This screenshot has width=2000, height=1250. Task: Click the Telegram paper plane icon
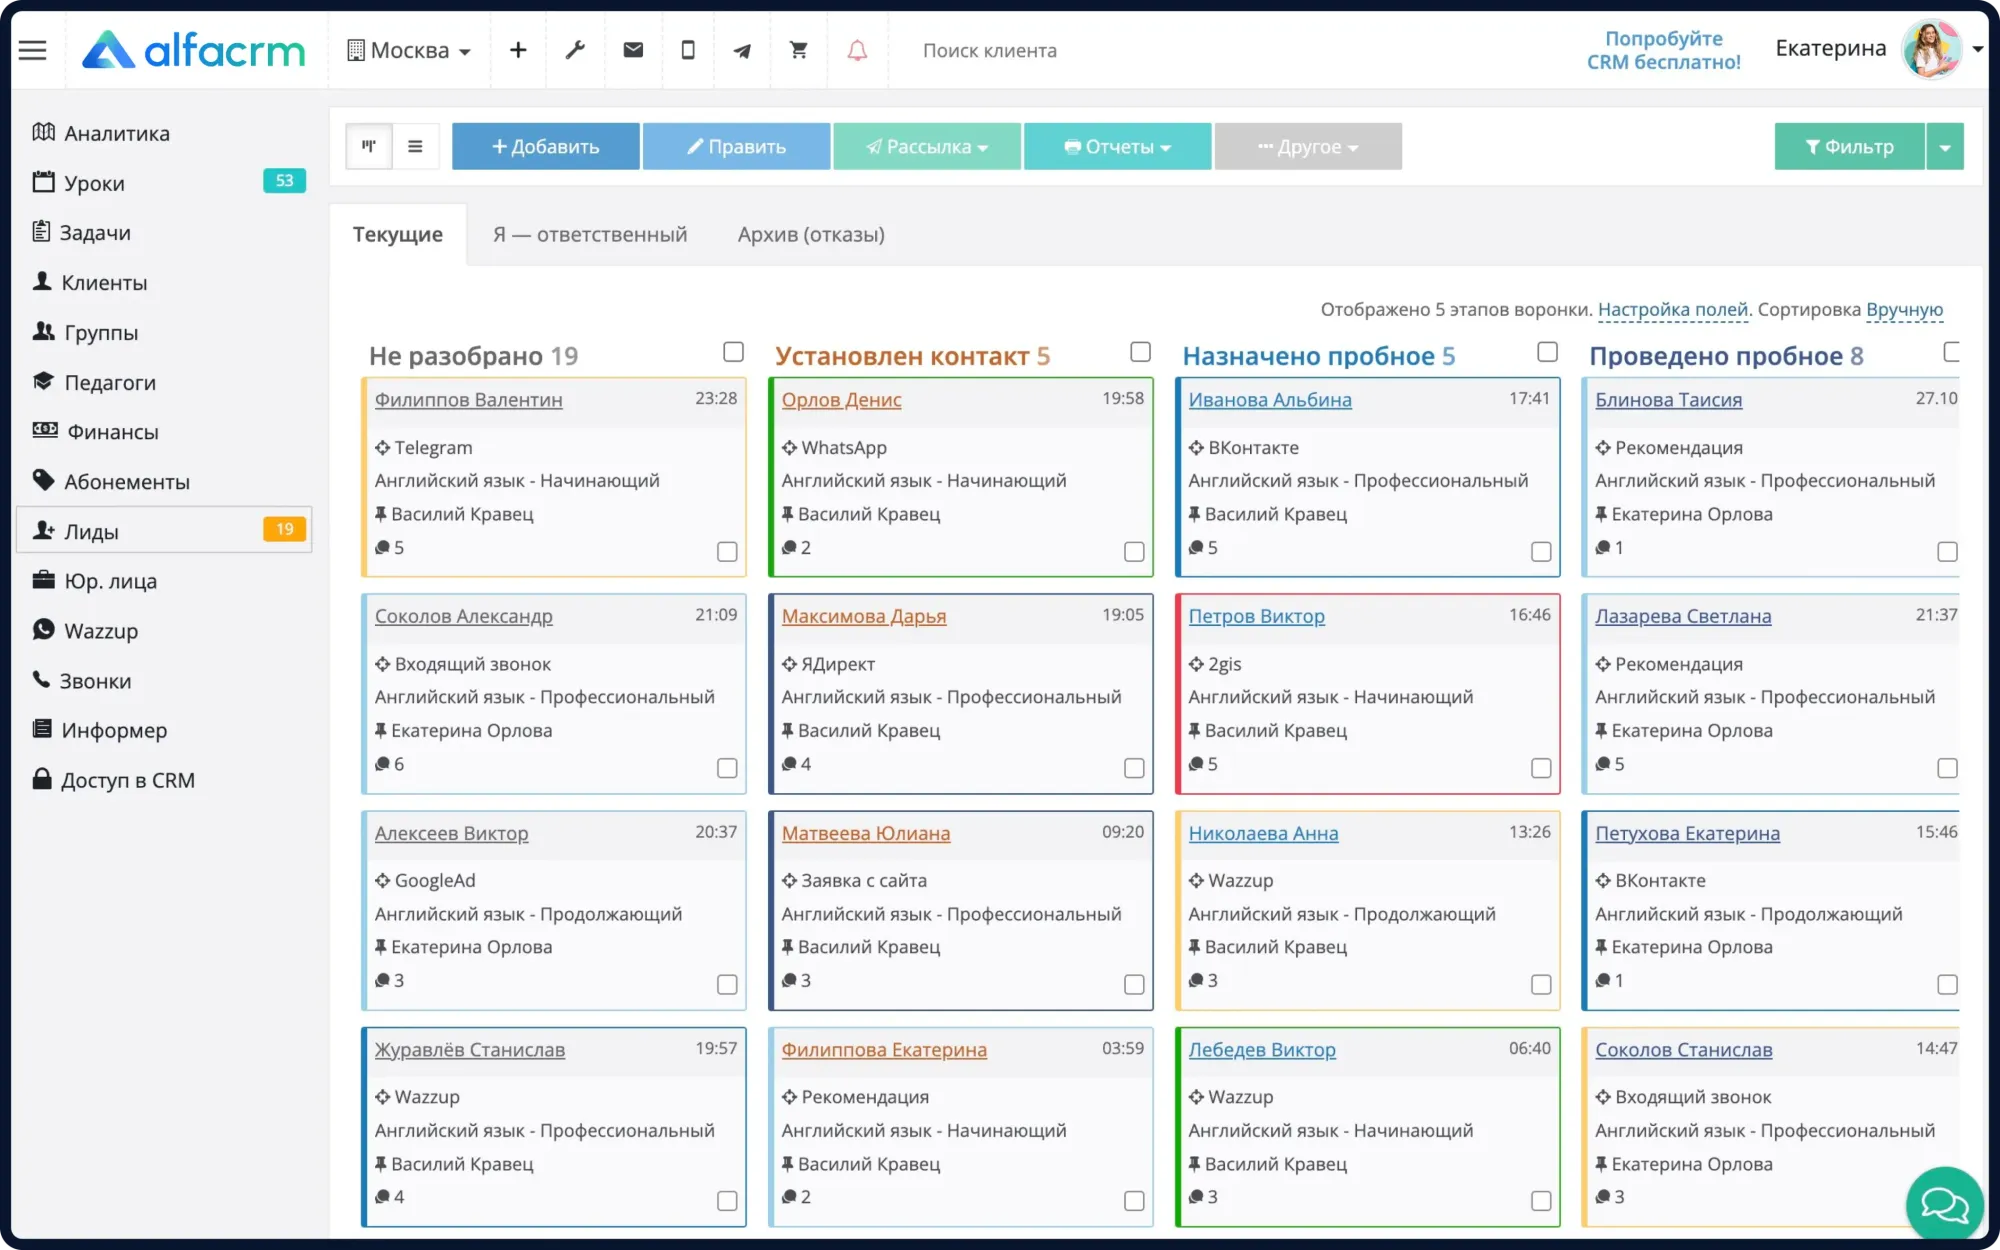742,50
